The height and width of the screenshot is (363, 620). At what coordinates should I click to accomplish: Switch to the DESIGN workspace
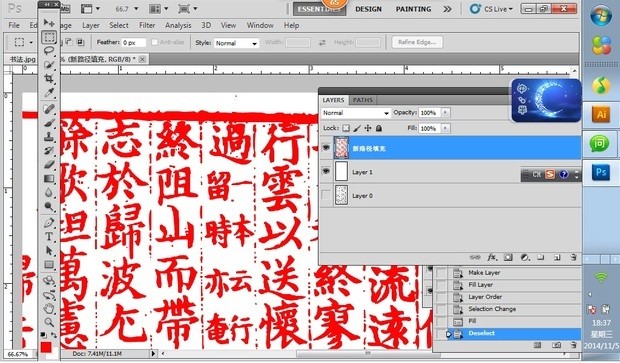369,9
